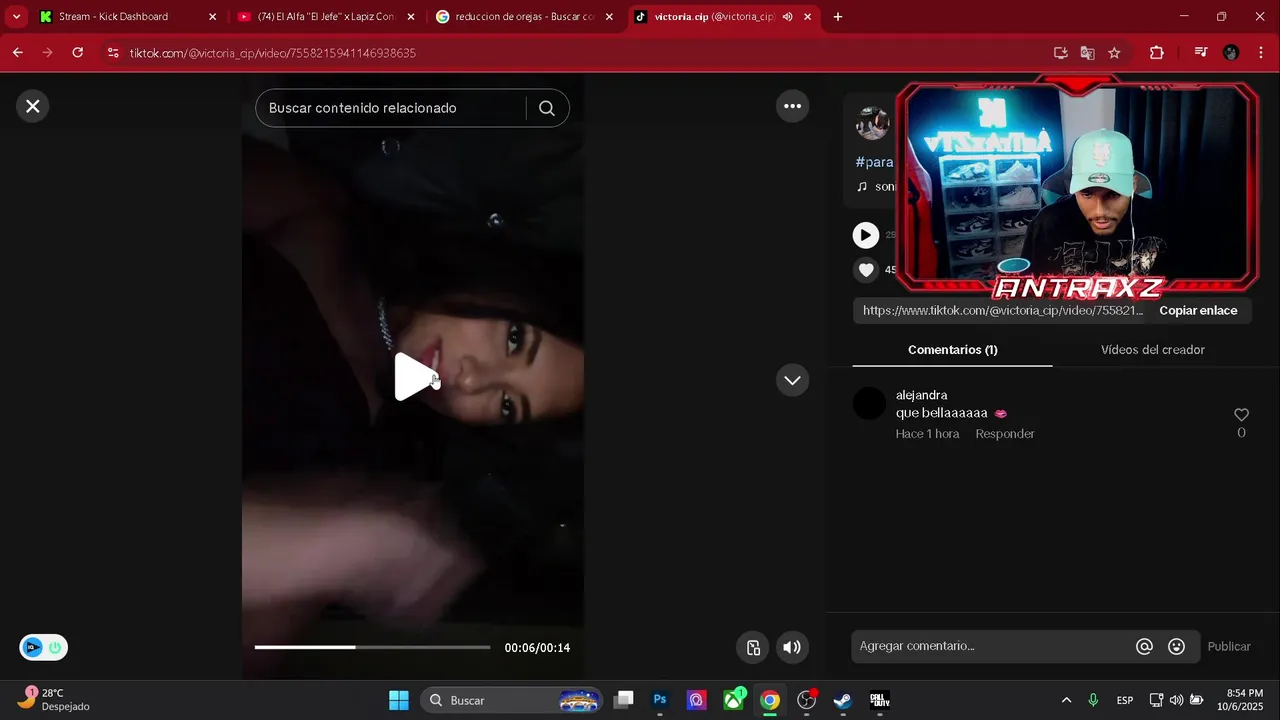
Task: Mute the TikTok video volume
Action: point(792,647)
